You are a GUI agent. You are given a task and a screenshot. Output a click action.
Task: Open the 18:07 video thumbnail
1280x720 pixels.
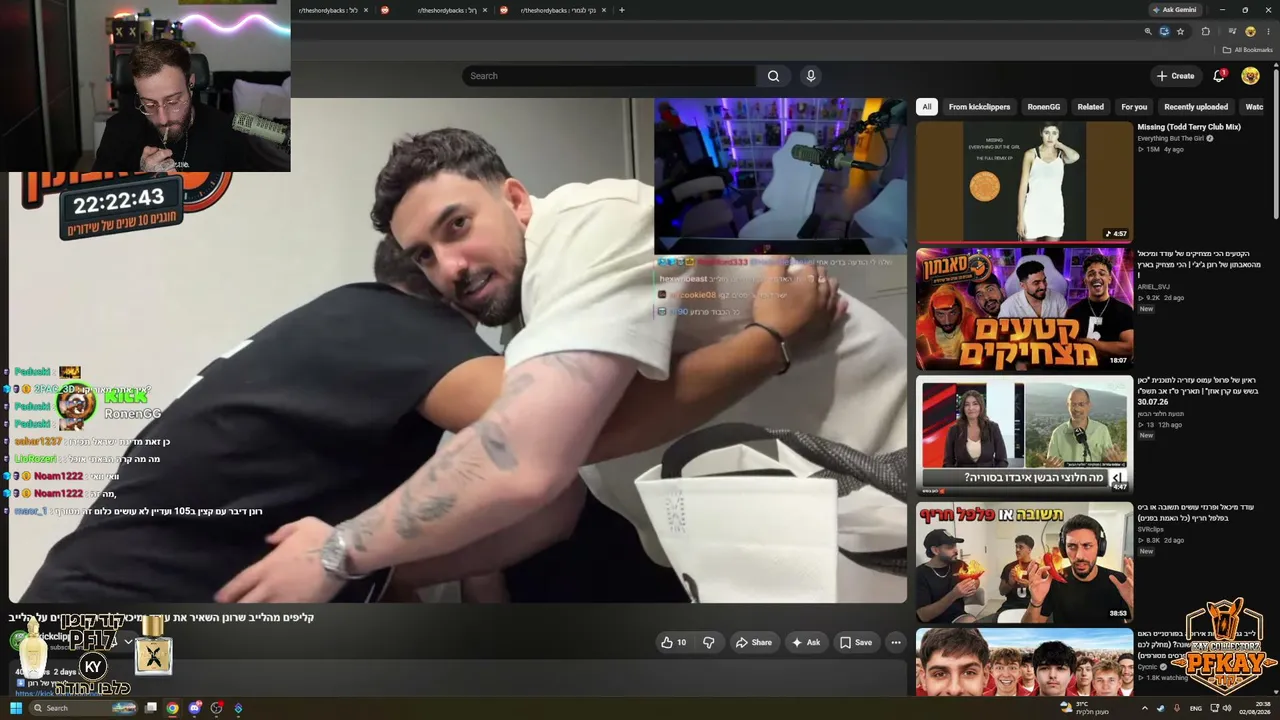(1024, 308)
